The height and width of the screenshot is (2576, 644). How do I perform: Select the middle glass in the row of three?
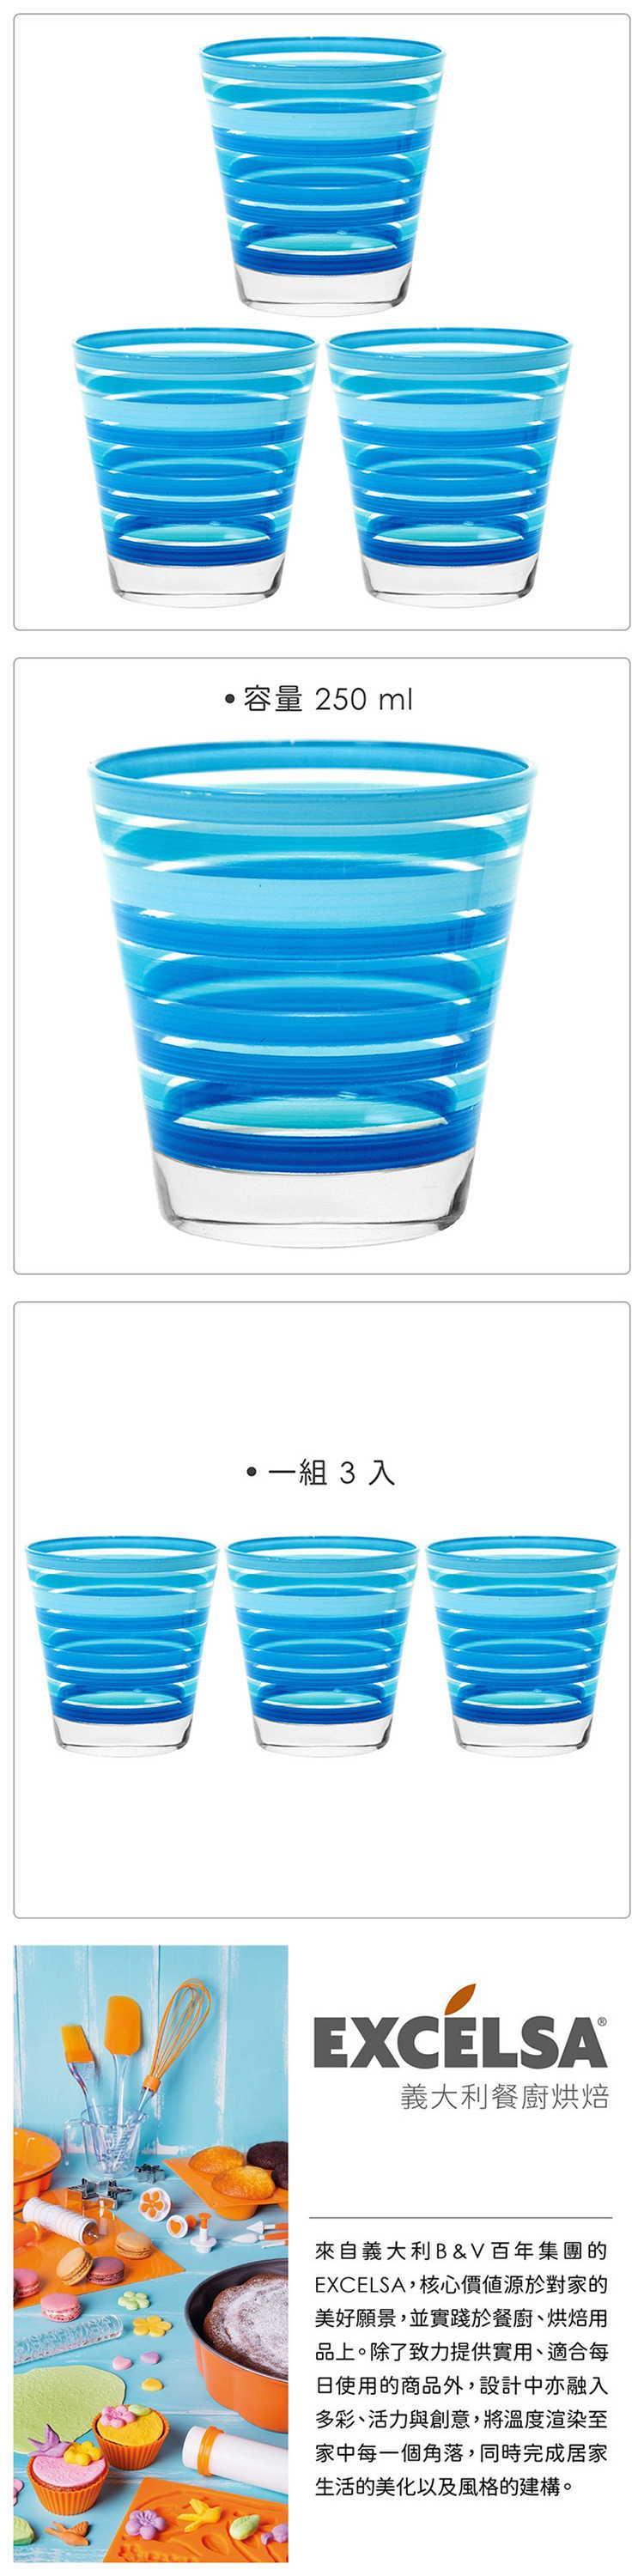(x=322, y=1646)
